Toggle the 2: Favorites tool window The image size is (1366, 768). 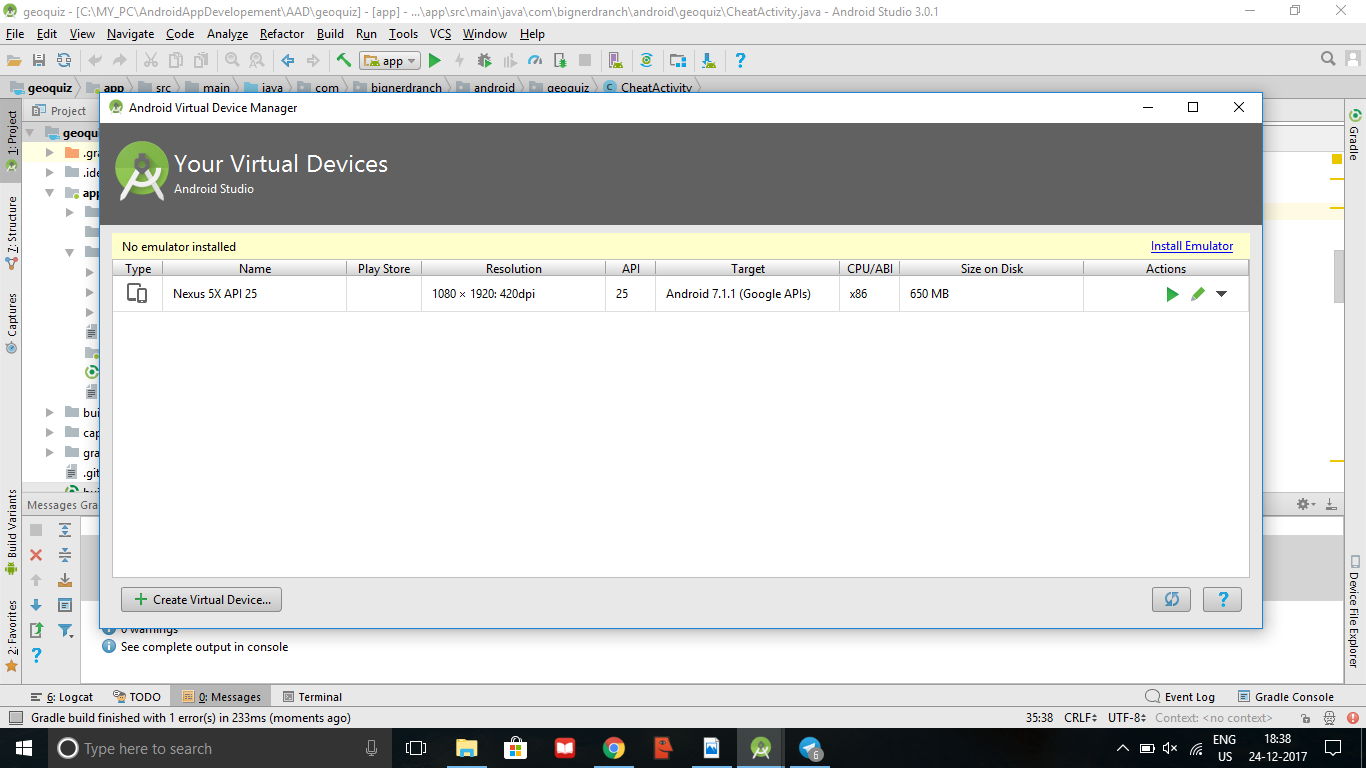click(12, 635)
